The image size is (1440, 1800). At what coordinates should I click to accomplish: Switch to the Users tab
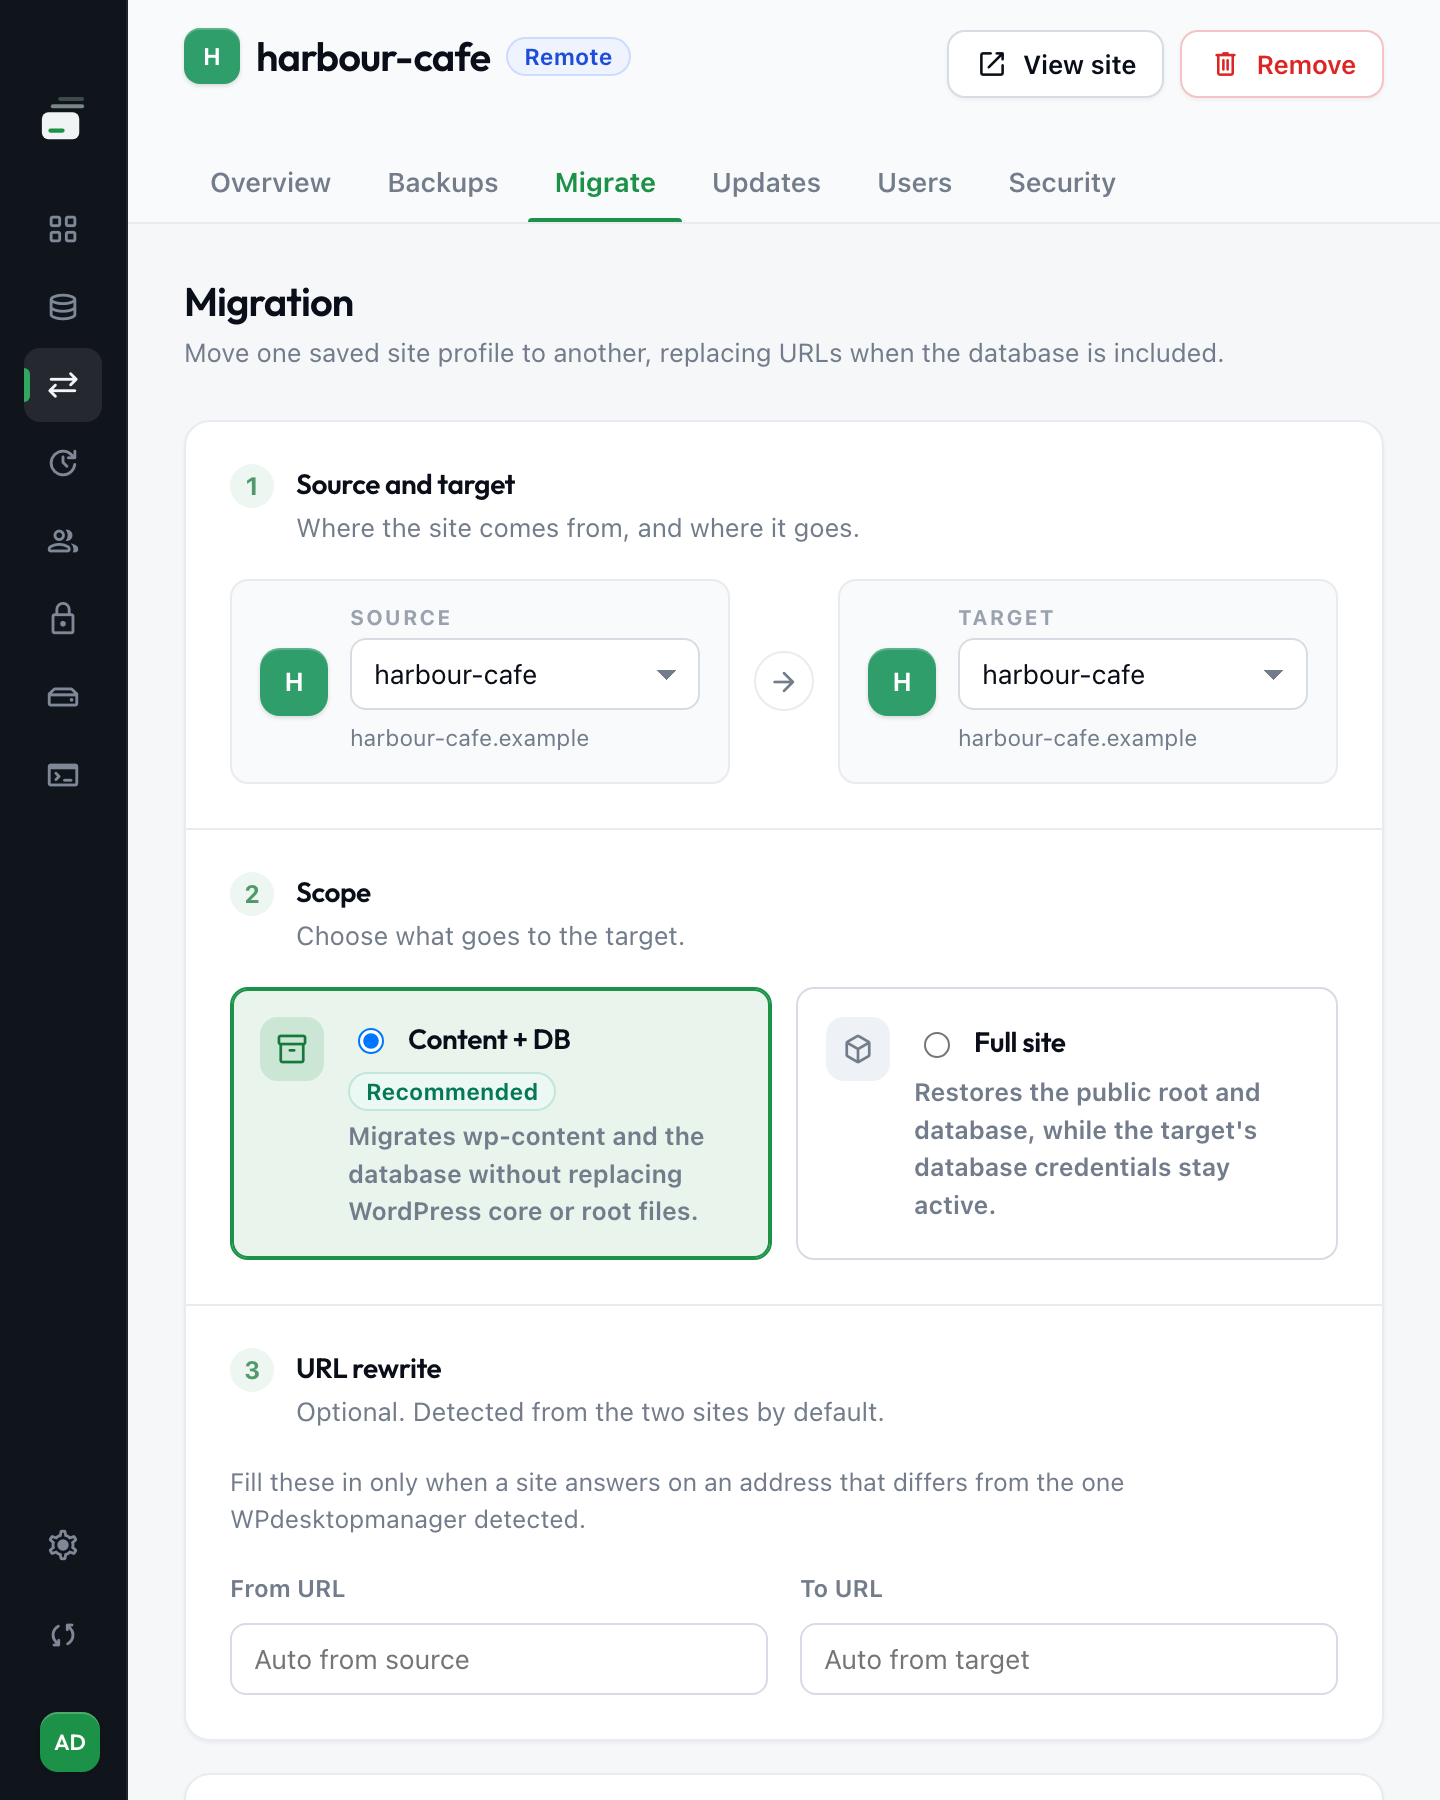(915, 183)
